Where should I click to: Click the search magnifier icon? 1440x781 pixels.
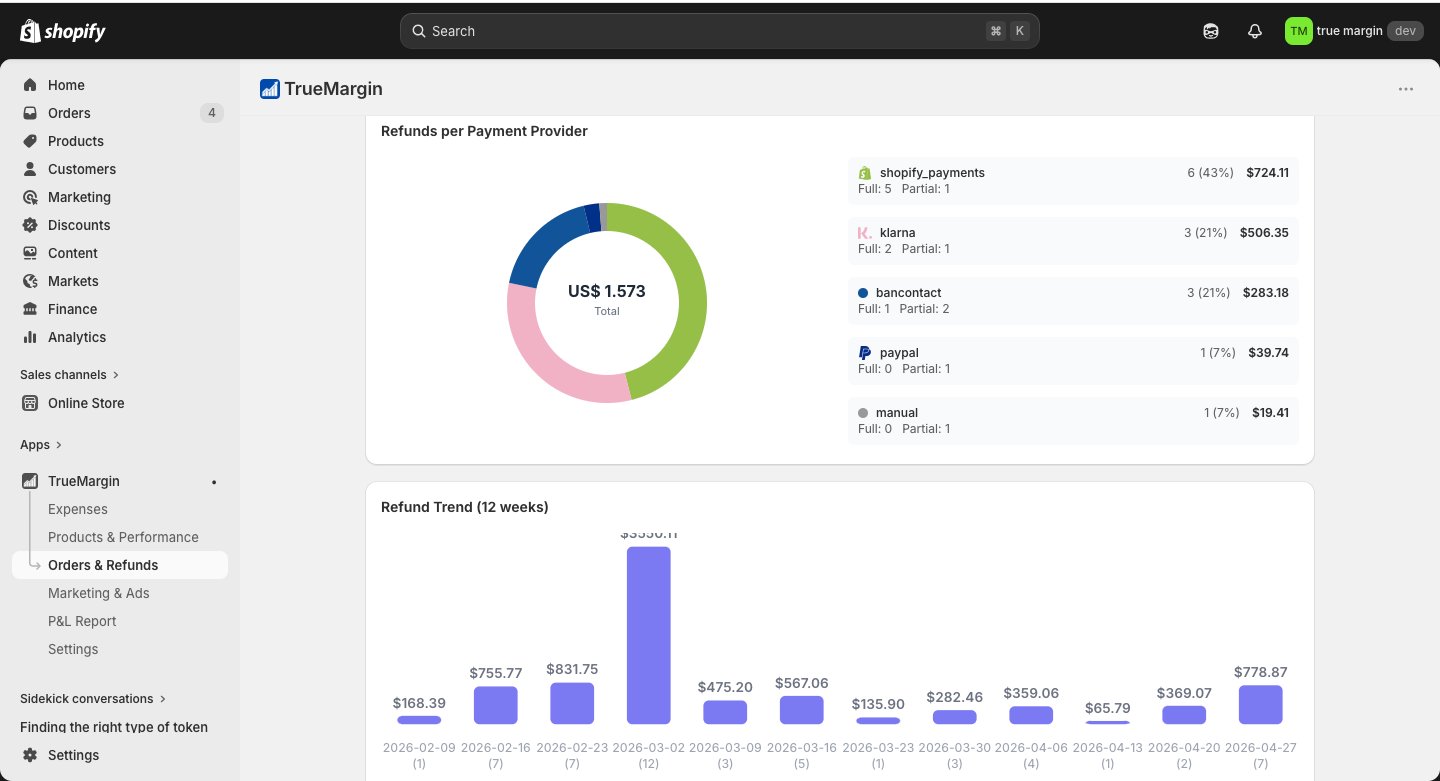pyautogui.click(x=419, y=31)
